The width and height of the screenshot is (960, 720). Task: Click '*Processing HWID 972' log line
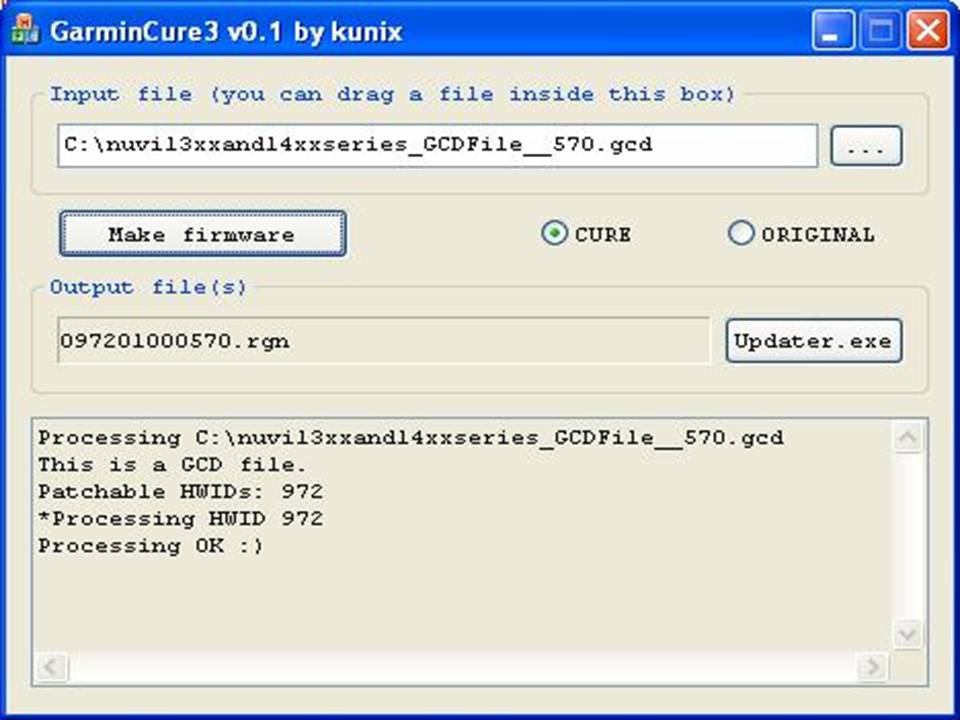(181, 519)
